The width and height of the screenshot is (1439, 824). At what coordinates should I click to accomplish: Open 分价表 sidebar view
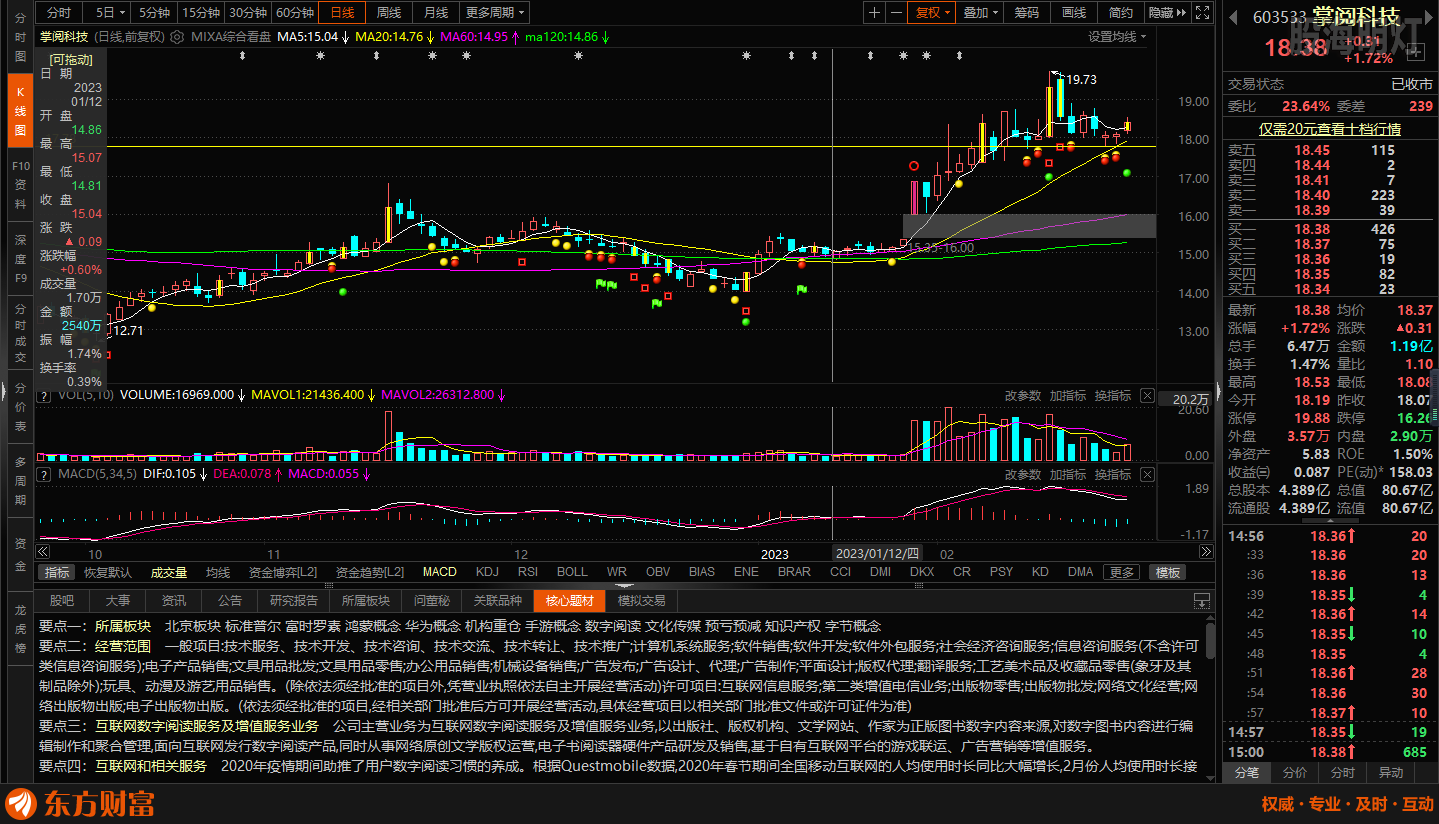[x=20, y=406]
